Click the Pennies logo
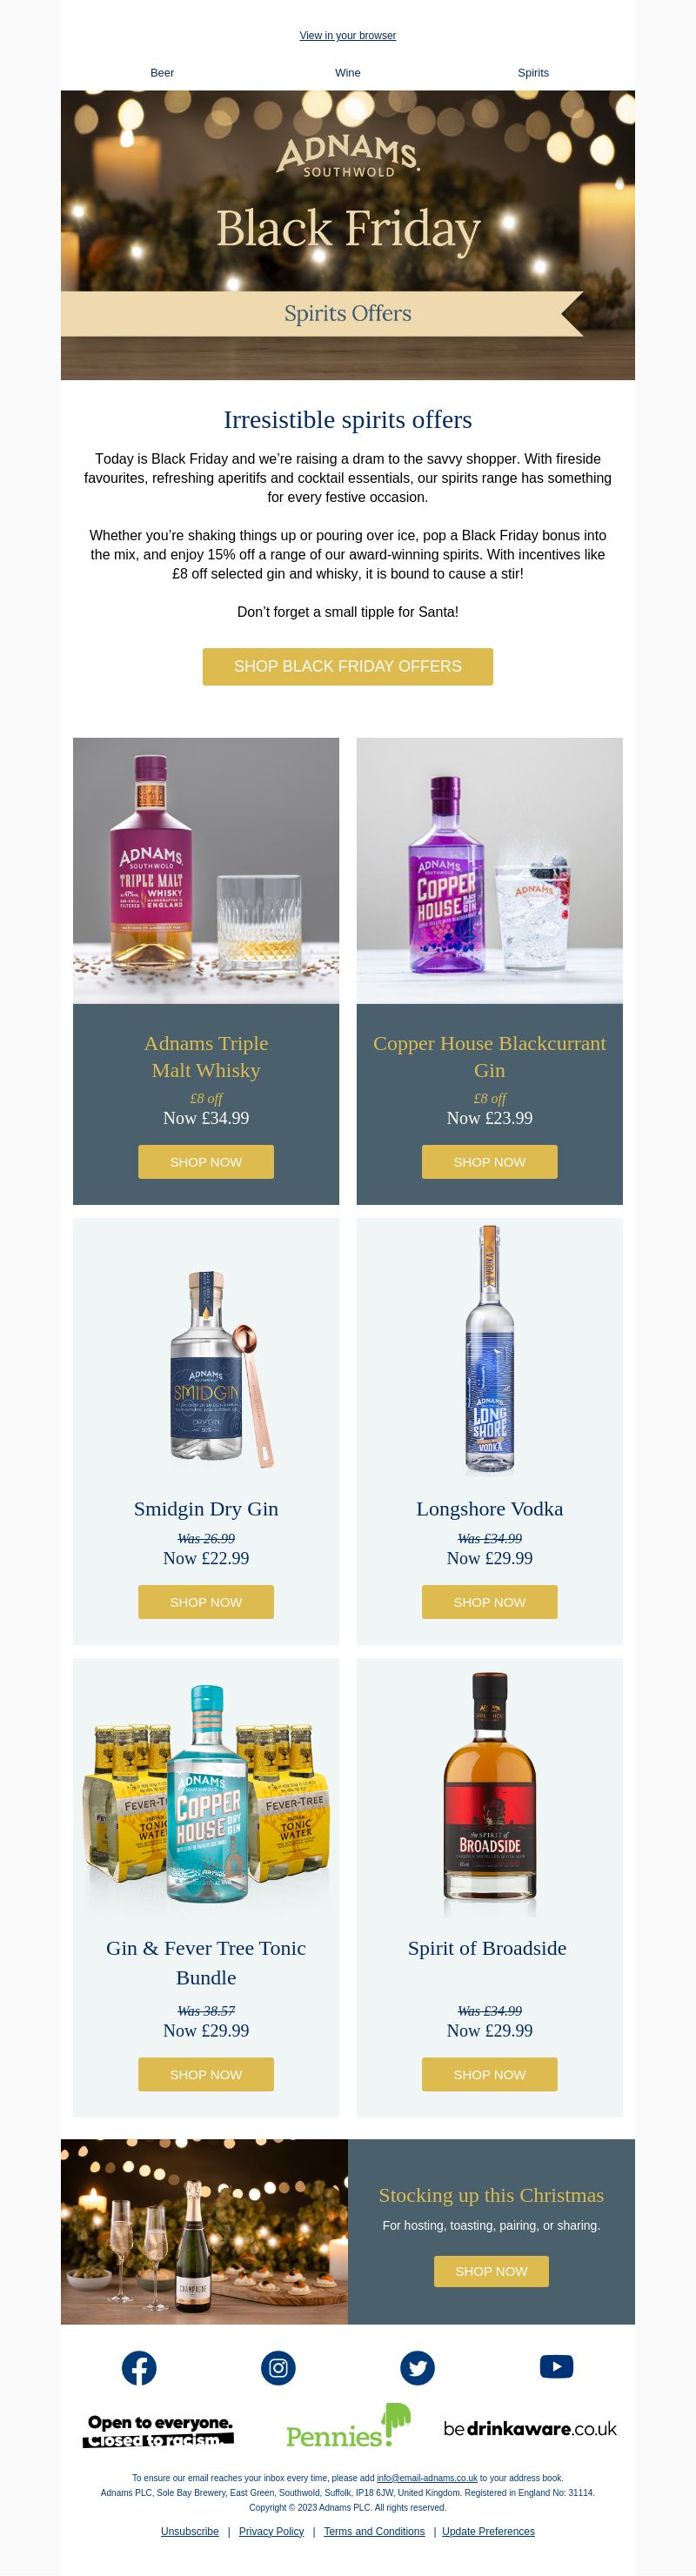This screenshot has height=2576, width=696. (x=348, y=2426)
